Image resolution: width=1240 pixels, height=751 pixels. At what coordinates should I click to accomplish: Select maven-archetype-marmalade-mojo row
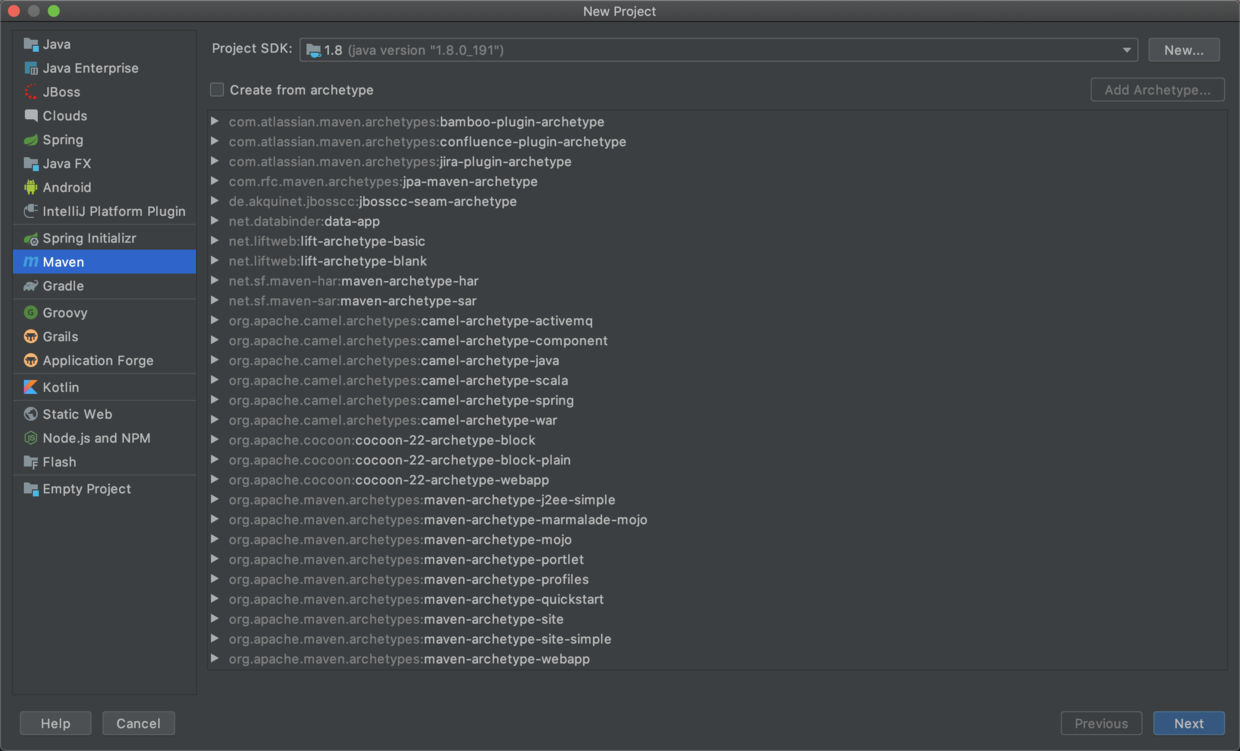[x=717, y=520]
